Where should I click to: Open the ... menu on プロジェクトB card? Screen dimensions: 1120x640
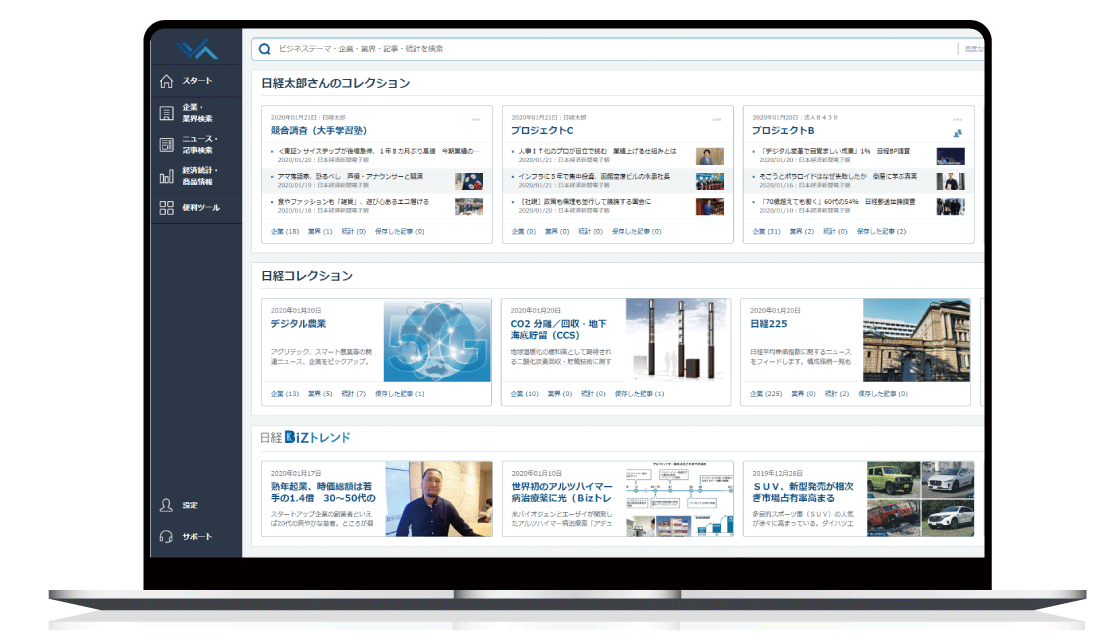point(957,119)
